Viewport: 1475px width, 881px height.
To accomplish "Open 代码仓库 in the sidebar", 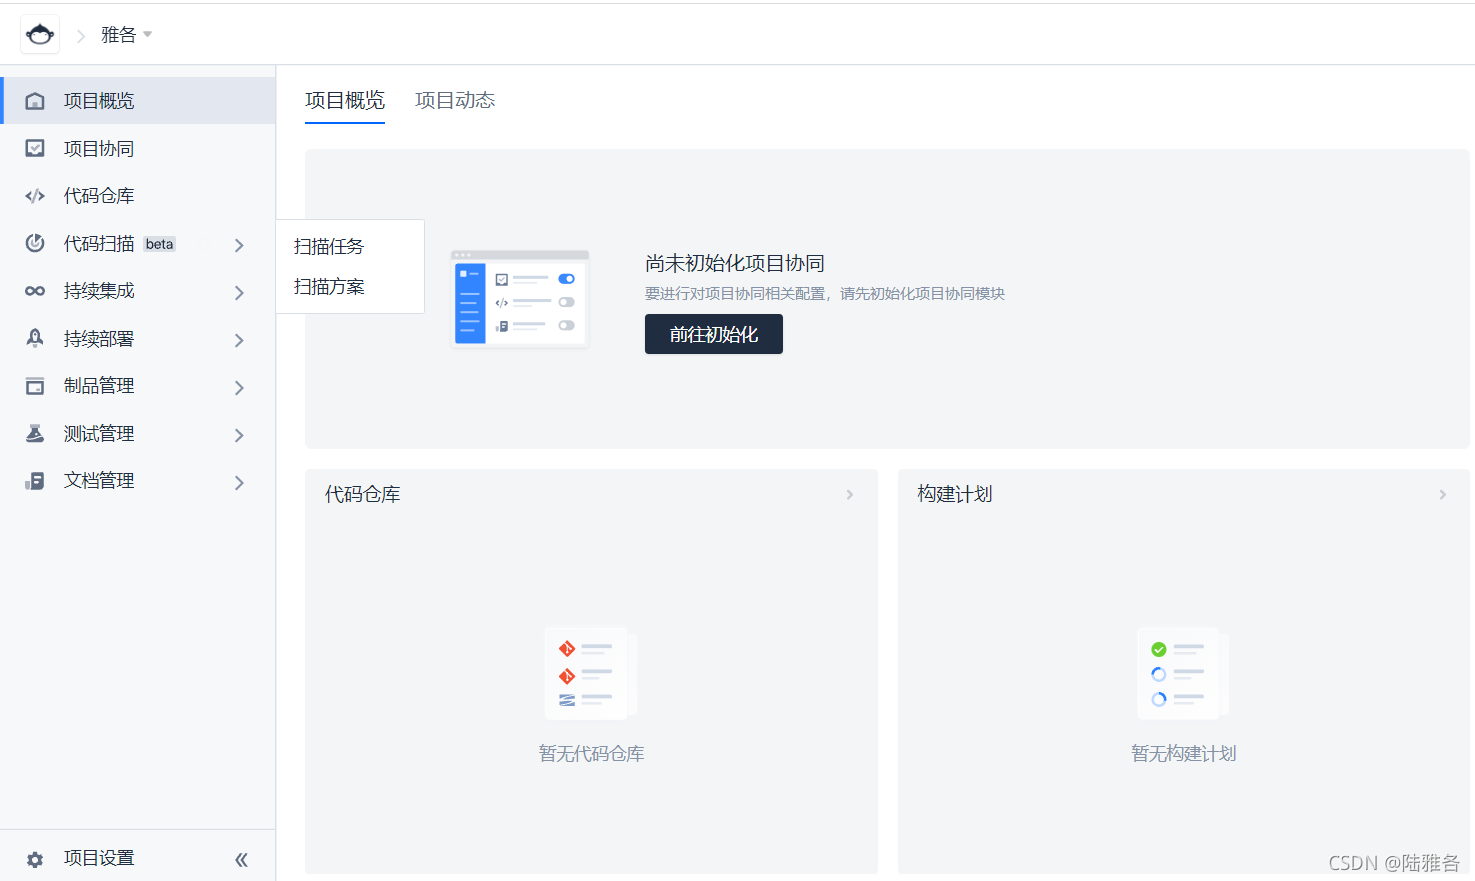I will tap(138, 196).
